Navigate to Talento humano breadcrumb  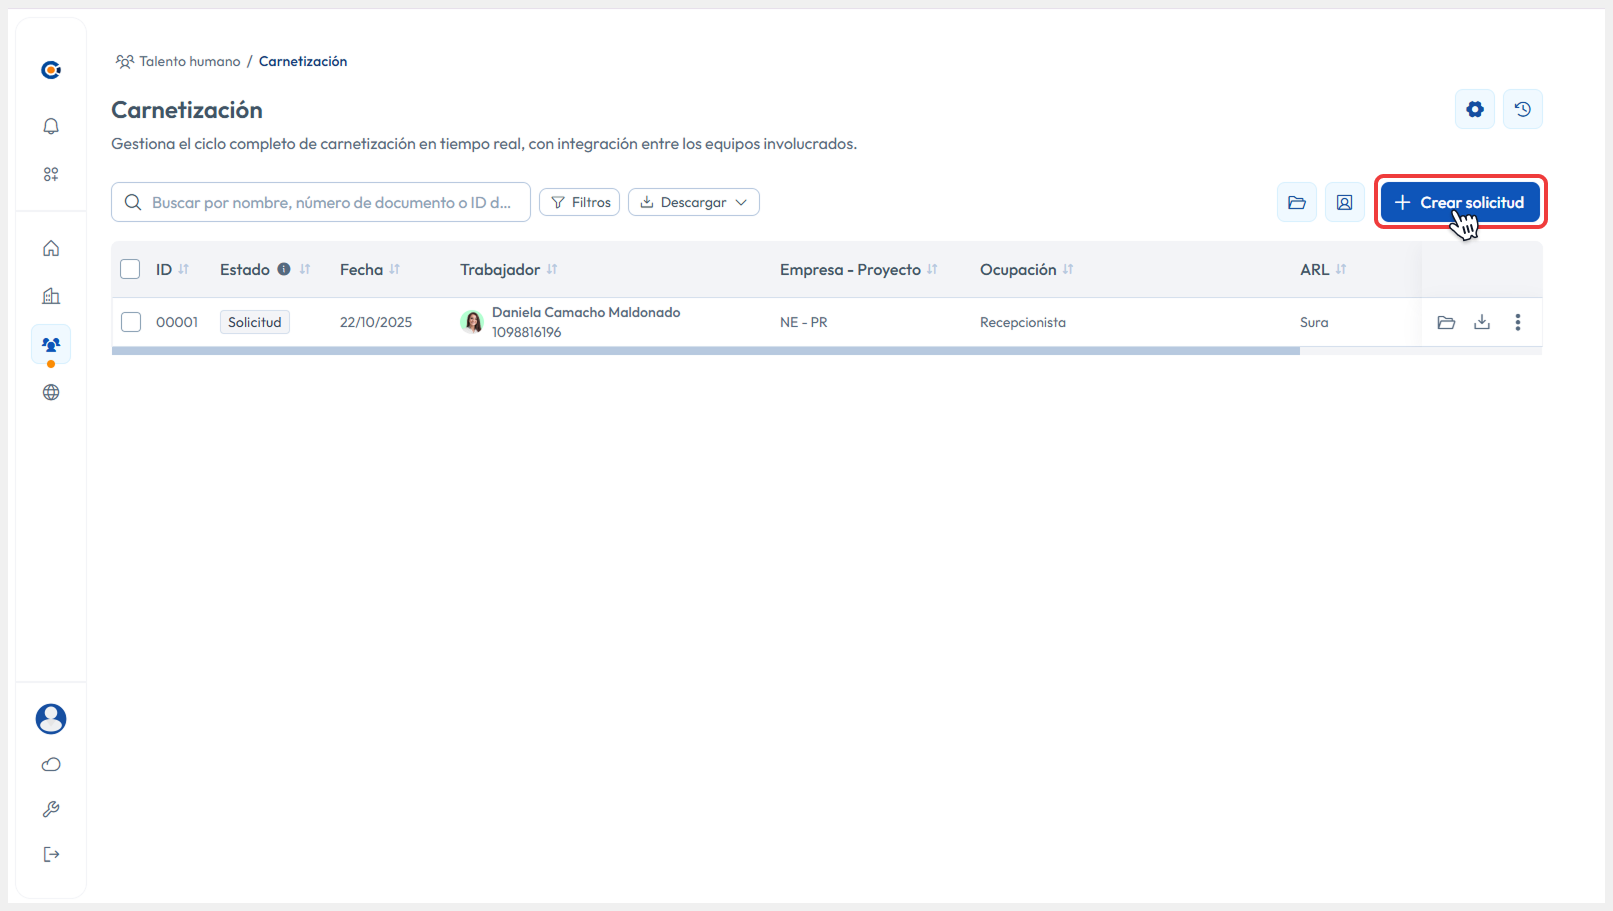pos(188,61)
